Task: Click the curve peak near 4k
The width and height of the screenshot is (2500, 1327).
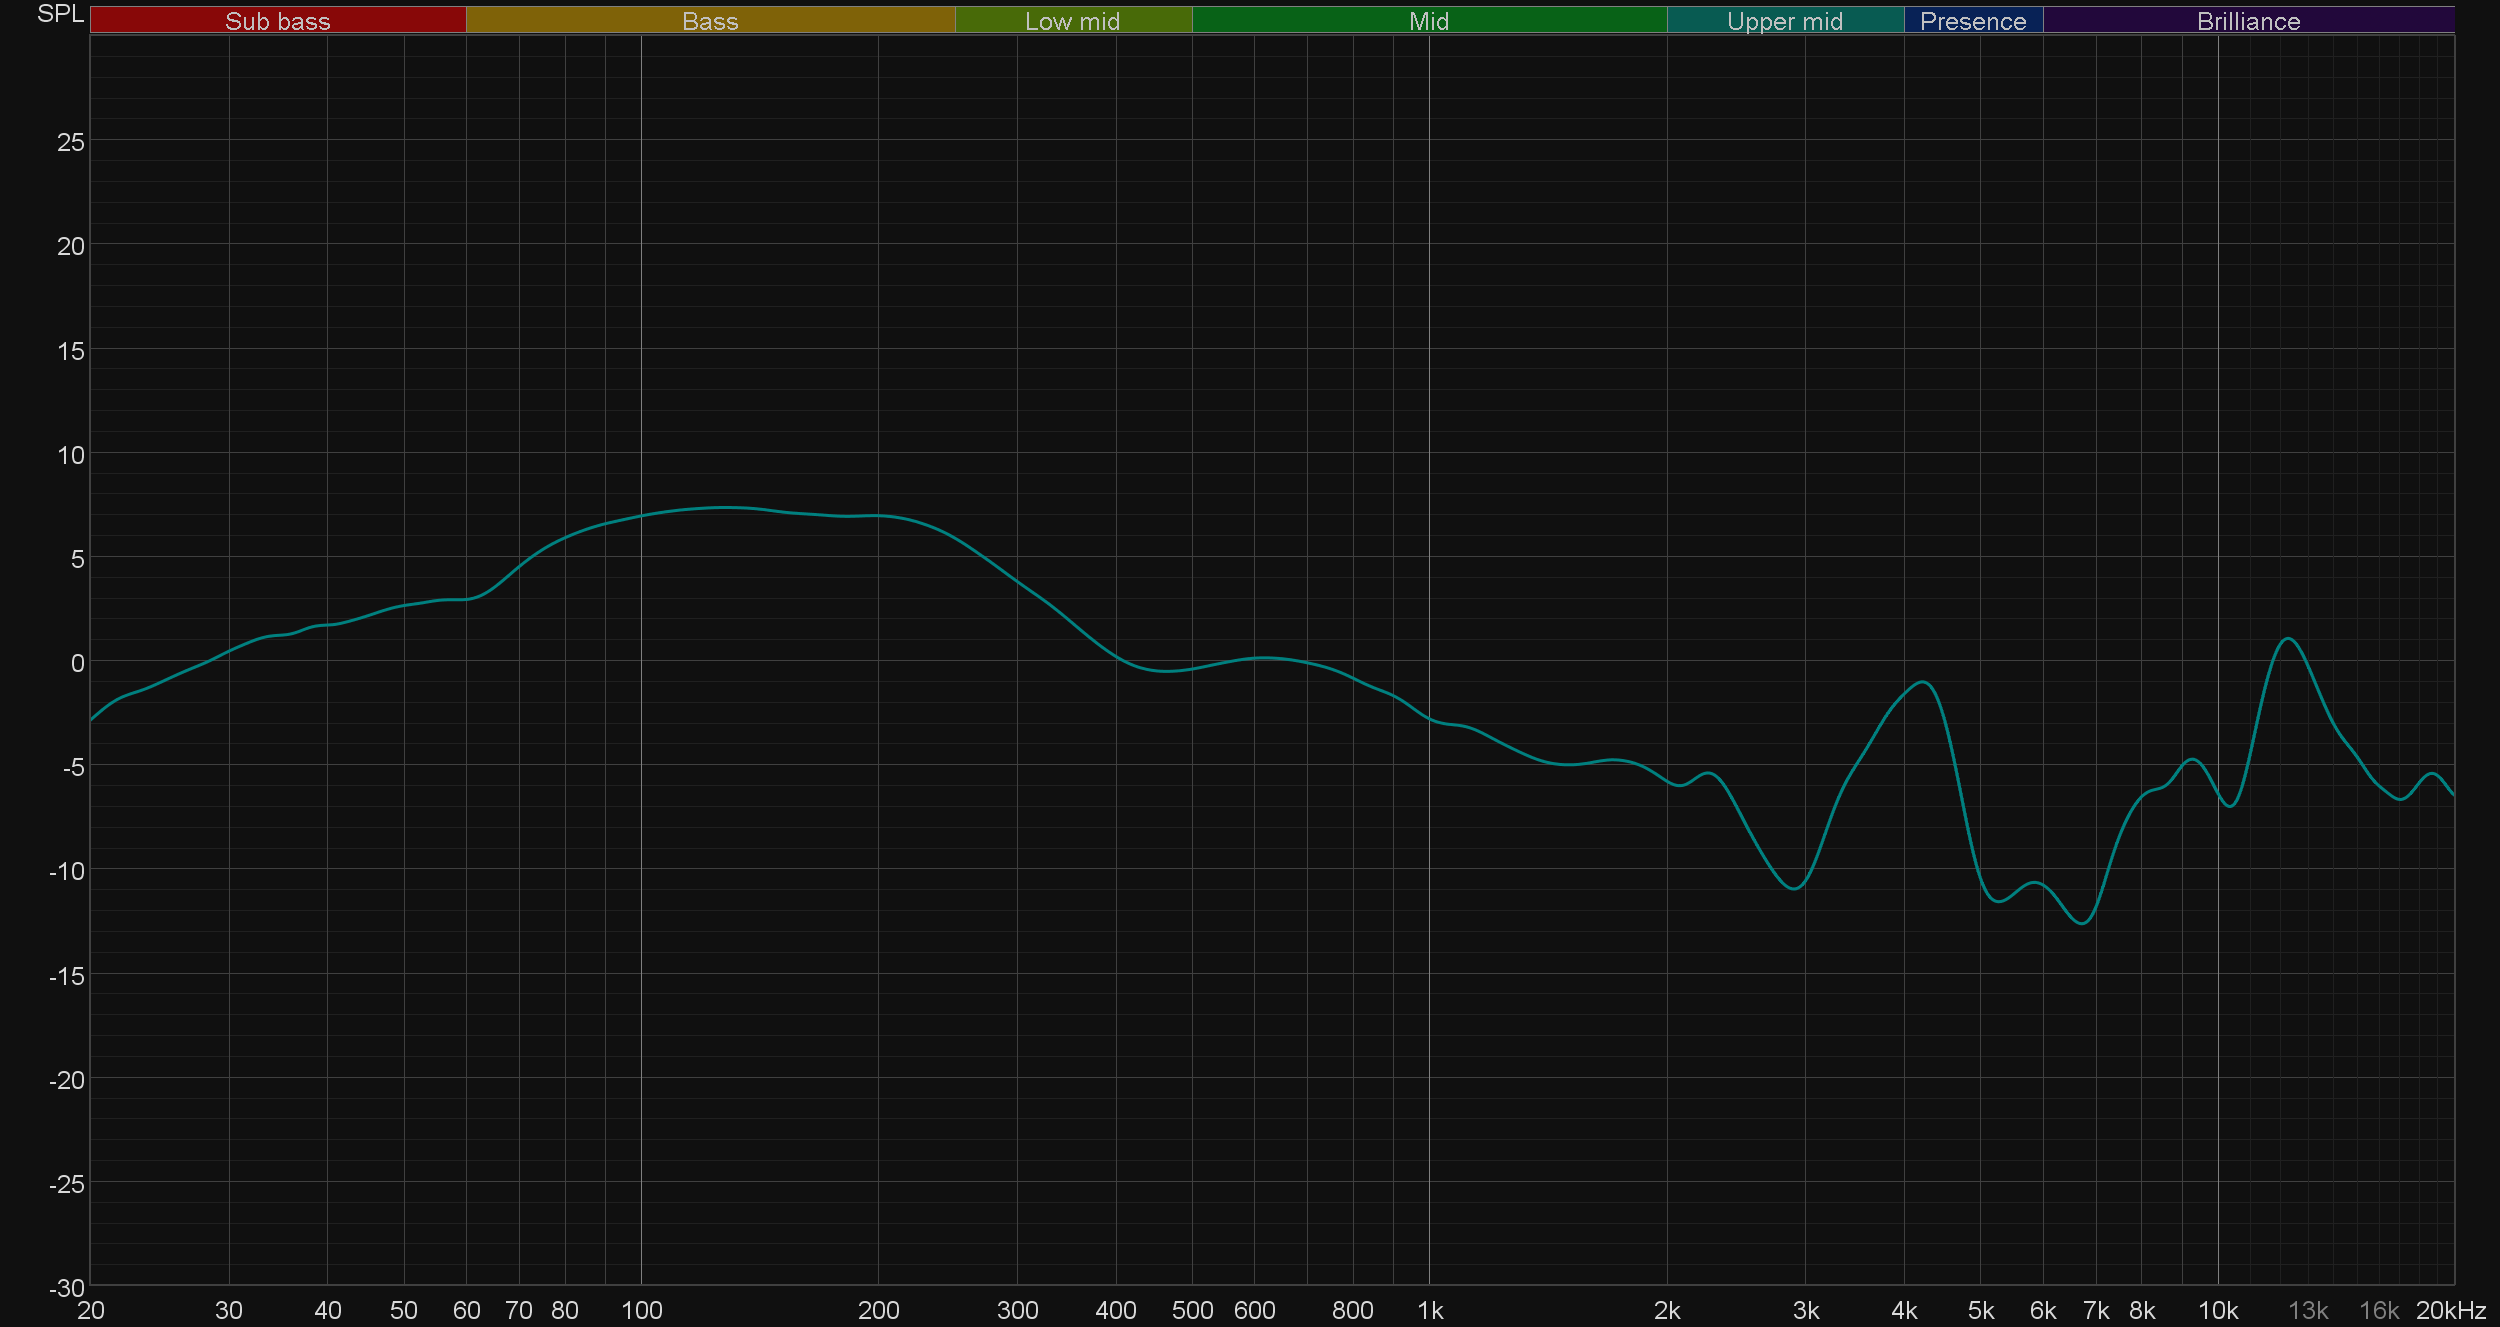Action: [x=1924, y=683]
